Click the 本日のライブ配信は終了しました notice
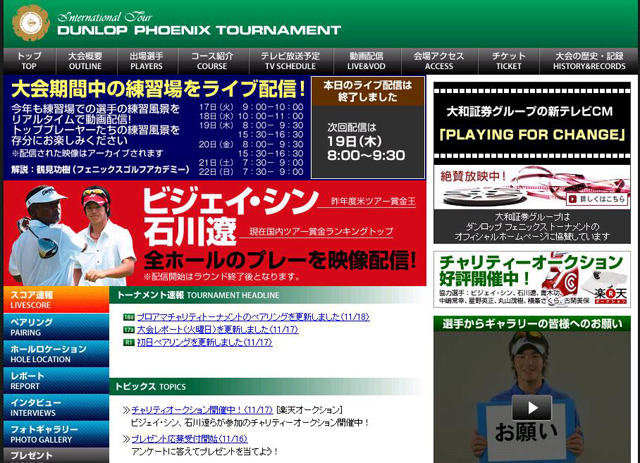 (368, 91)
